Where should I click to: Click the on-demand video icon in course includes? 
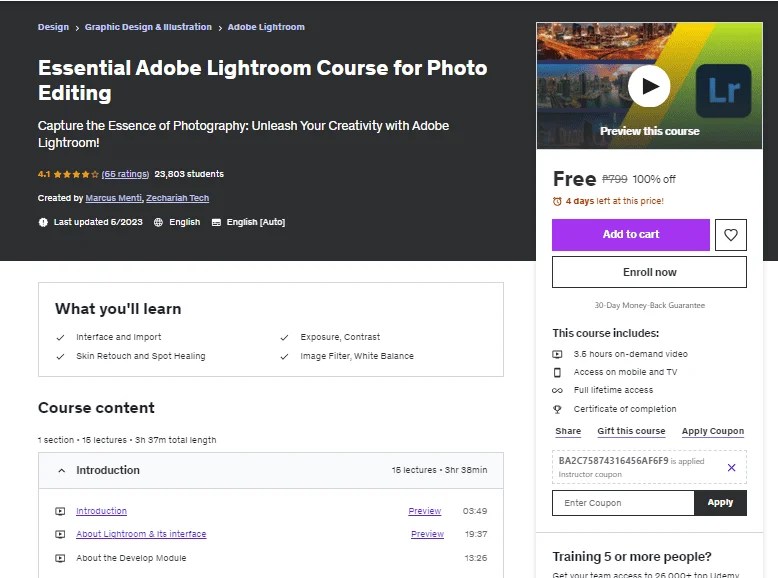pos(557,354)
